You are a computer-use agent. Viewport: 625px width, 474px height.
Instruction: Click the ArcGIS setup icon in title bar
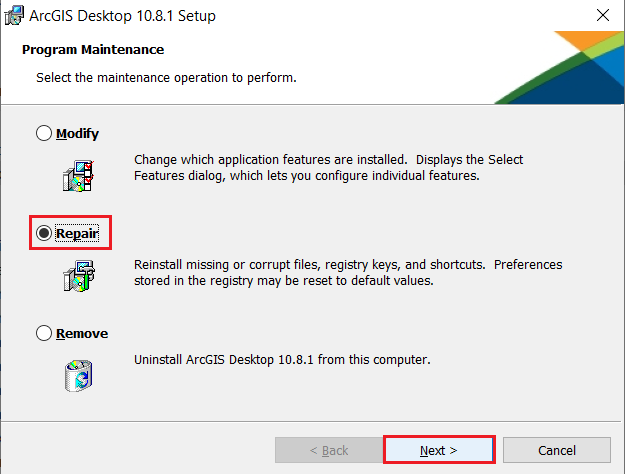point(16,16)
